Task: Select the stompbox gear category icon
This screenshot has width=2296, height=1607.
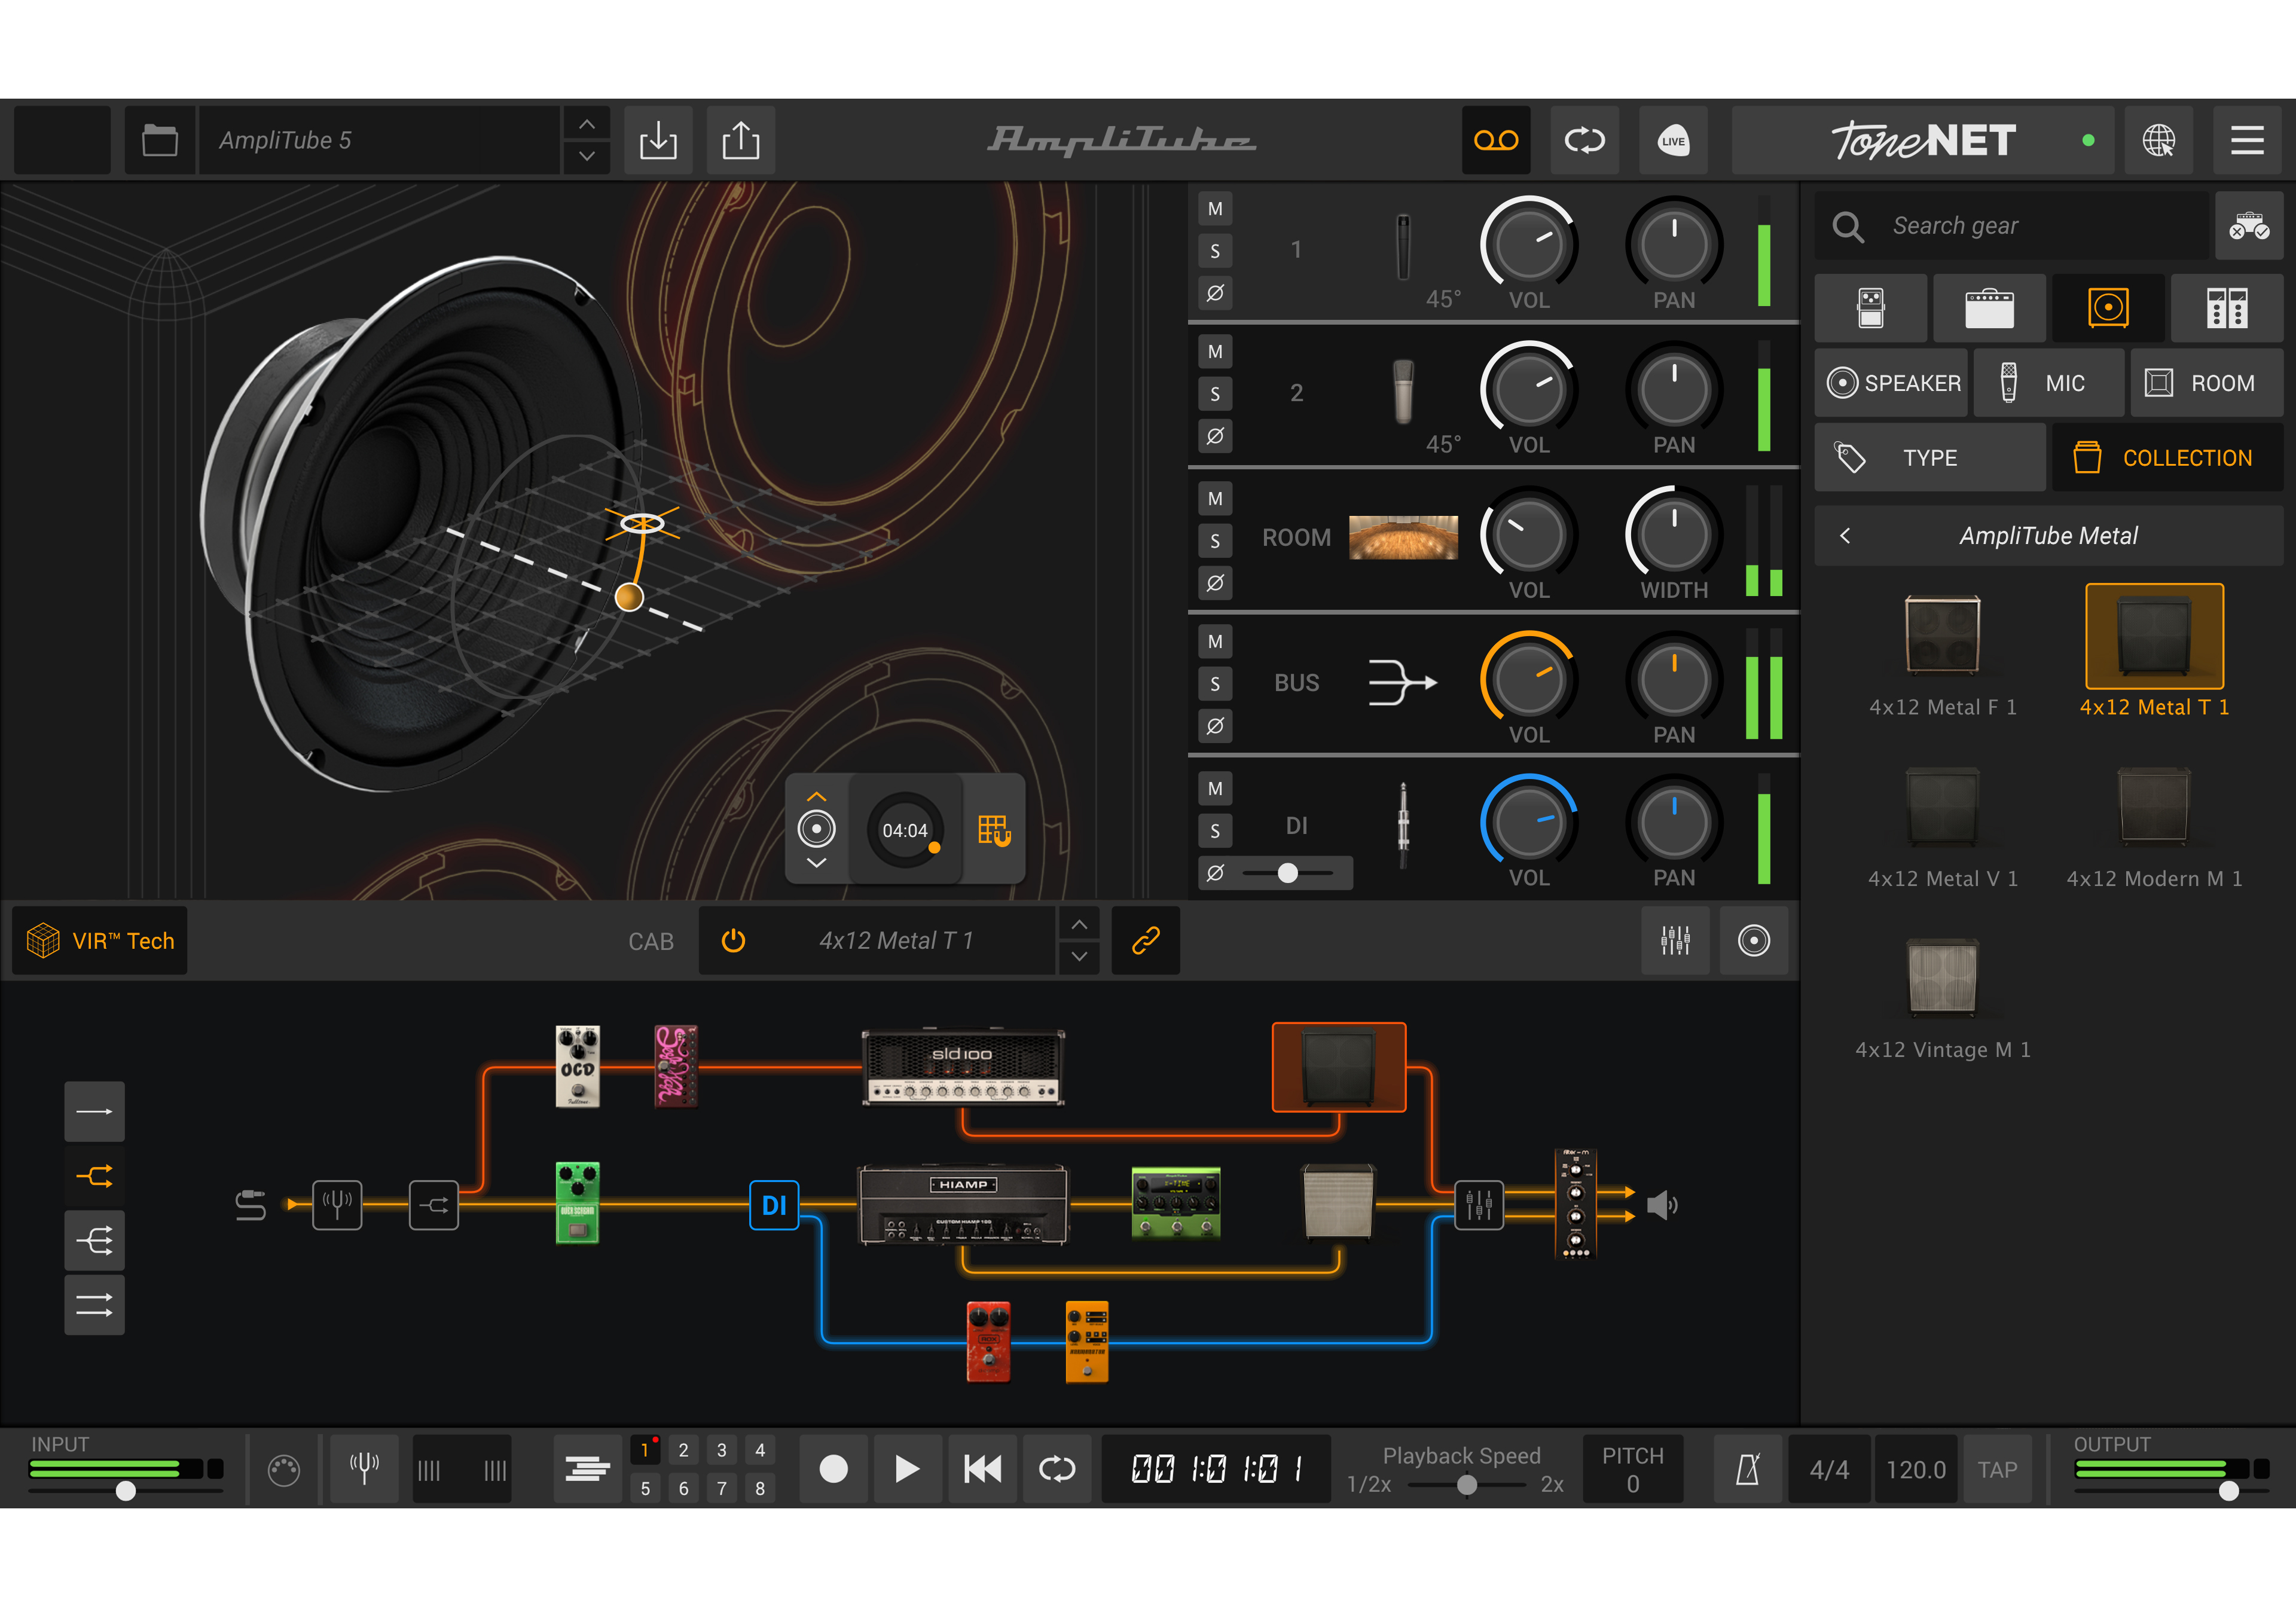Action: (x=1871, y=308)
